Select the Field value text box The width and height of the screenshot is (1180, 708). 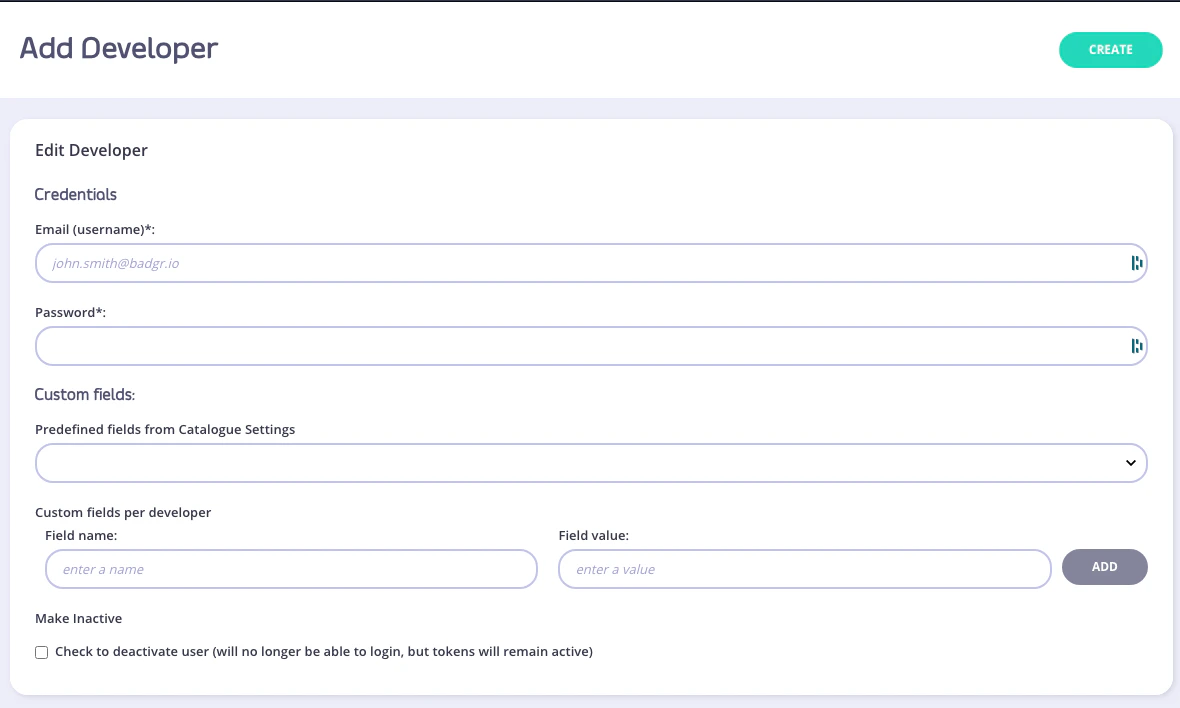804,569
